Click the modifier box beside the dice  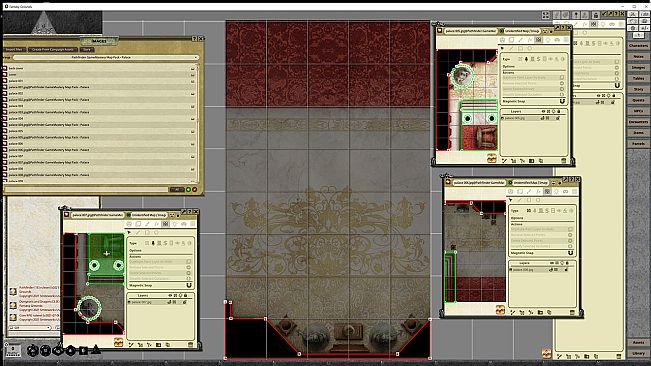click(x=12, y=350)
